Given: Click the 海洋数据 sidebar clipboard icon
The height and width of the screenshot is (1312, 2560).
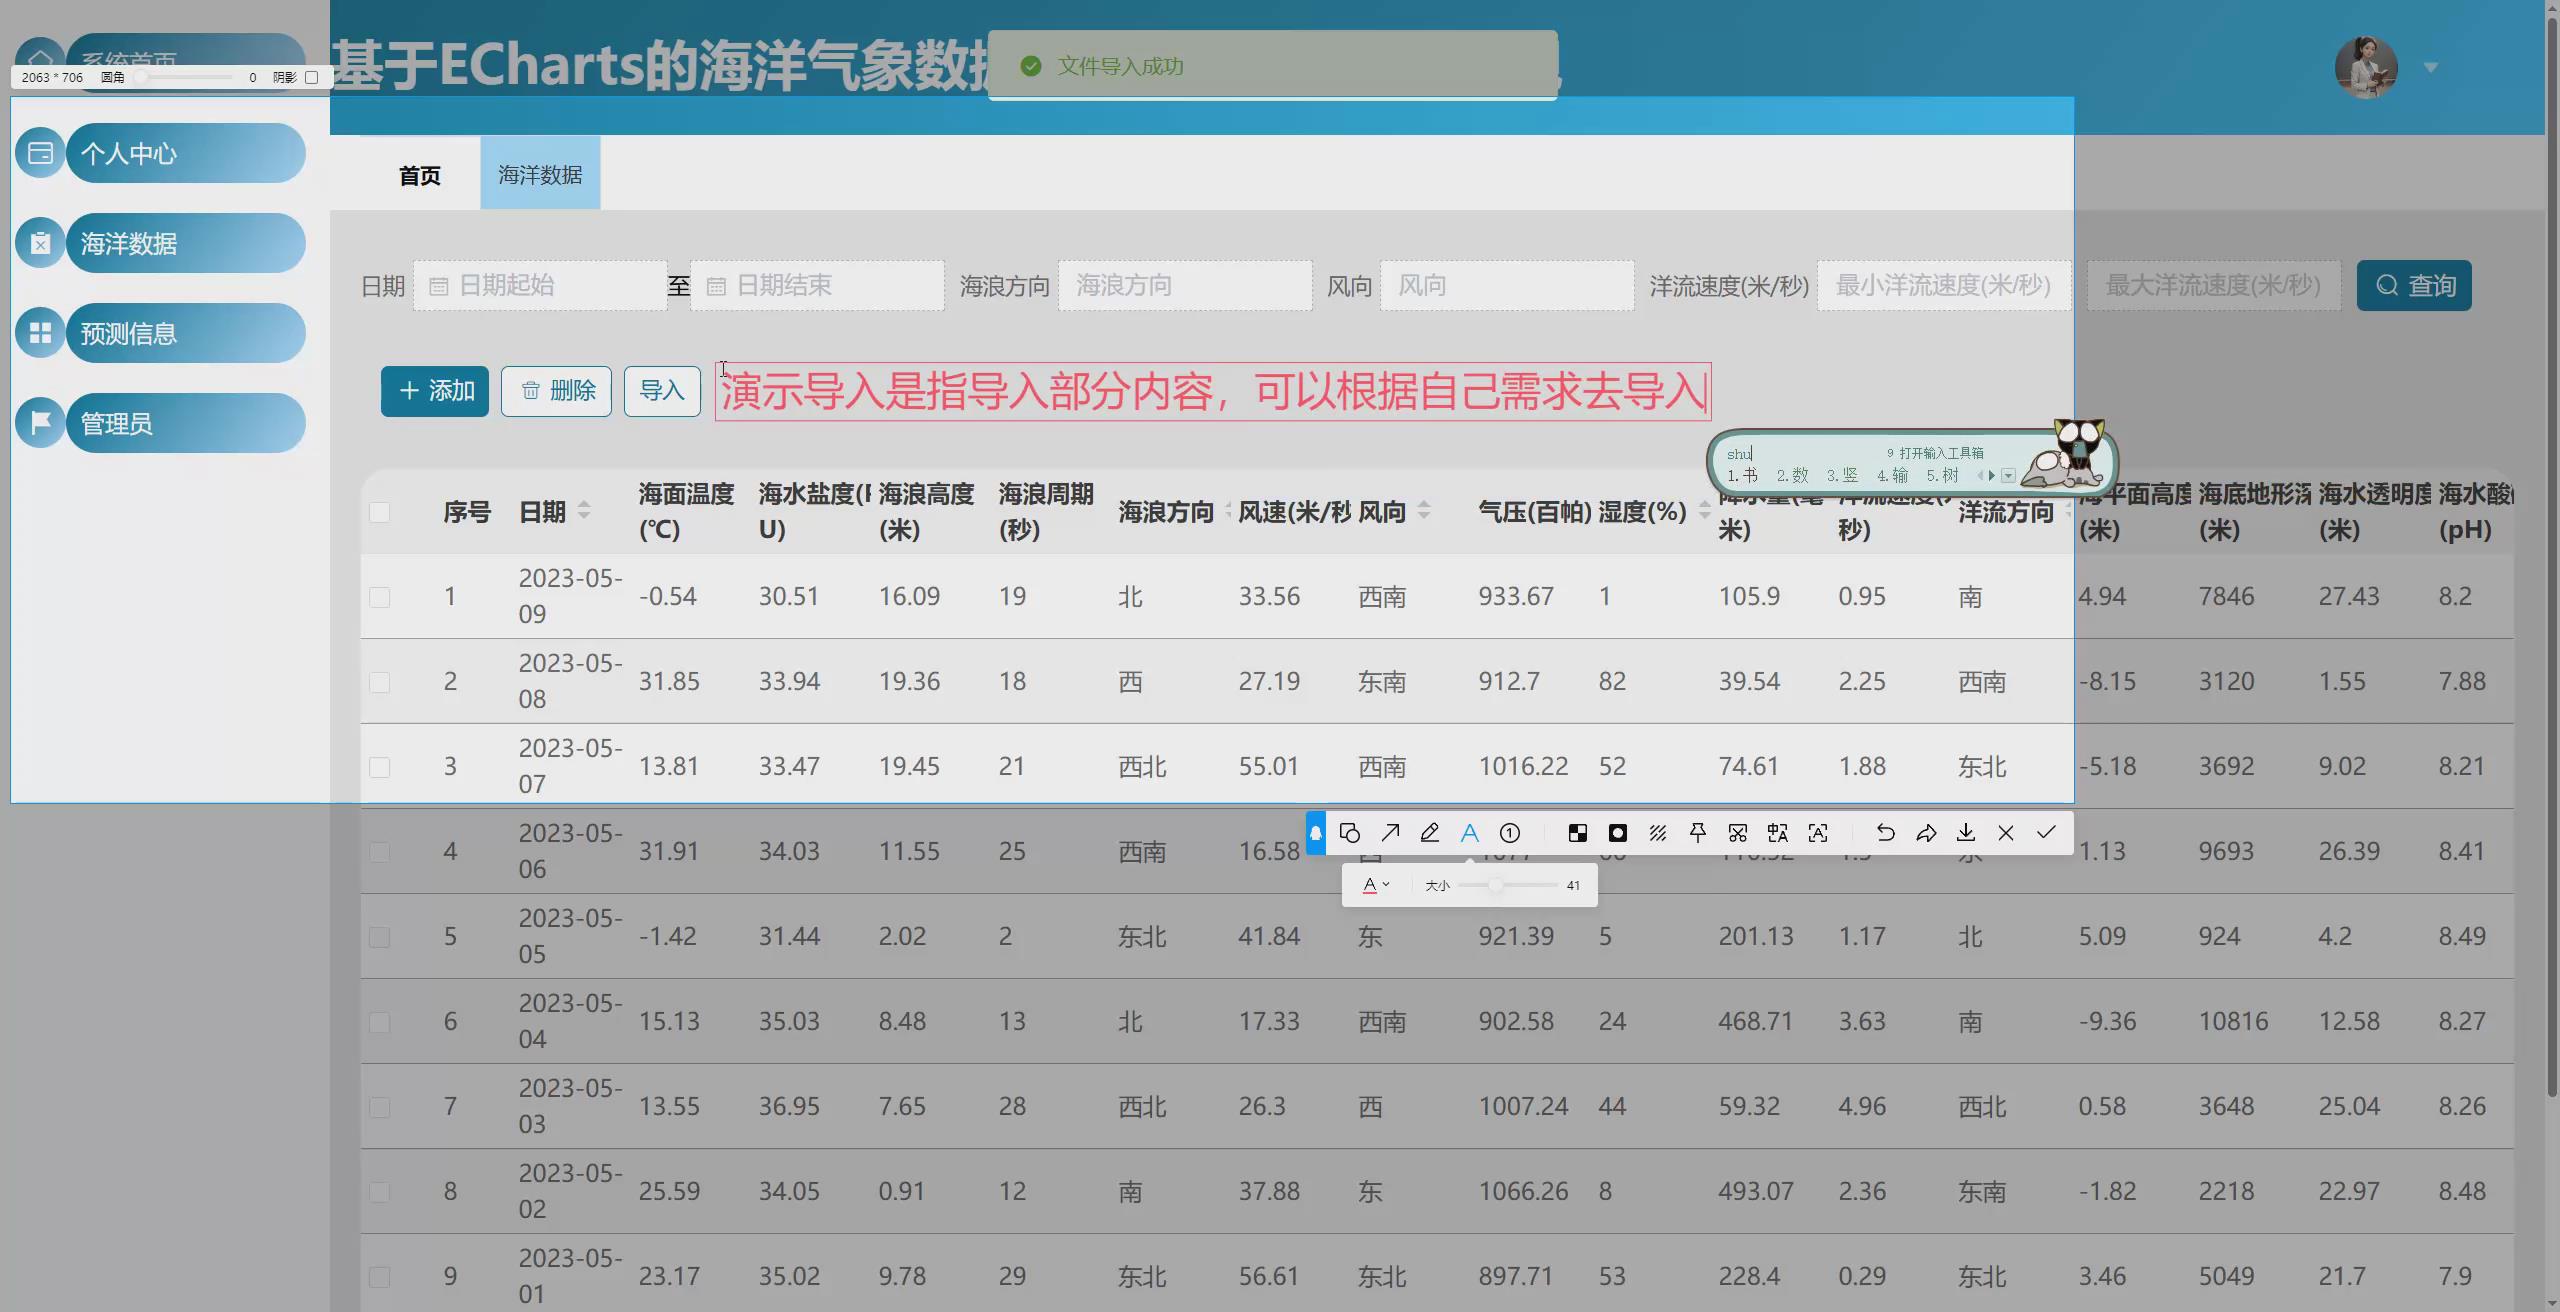Looking at the screenshot, I should pos(41,243).
